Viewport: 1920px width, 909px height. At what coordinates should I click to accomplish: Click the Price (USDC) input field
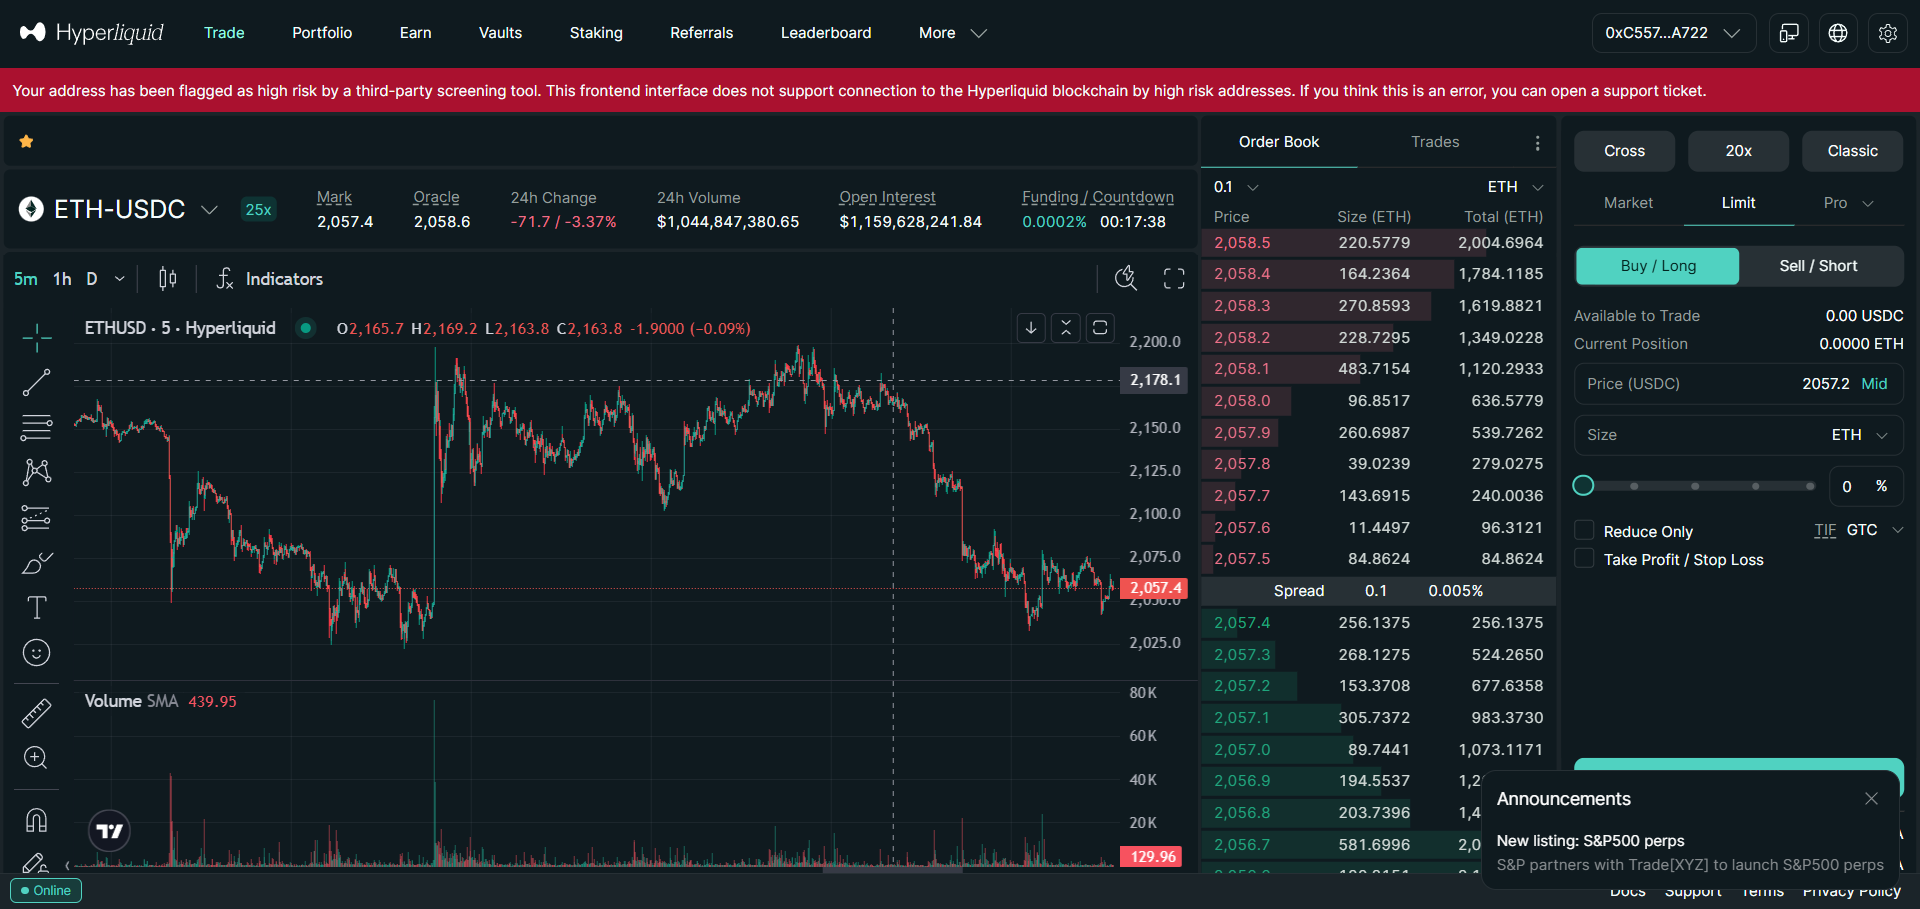point(1738,384)
